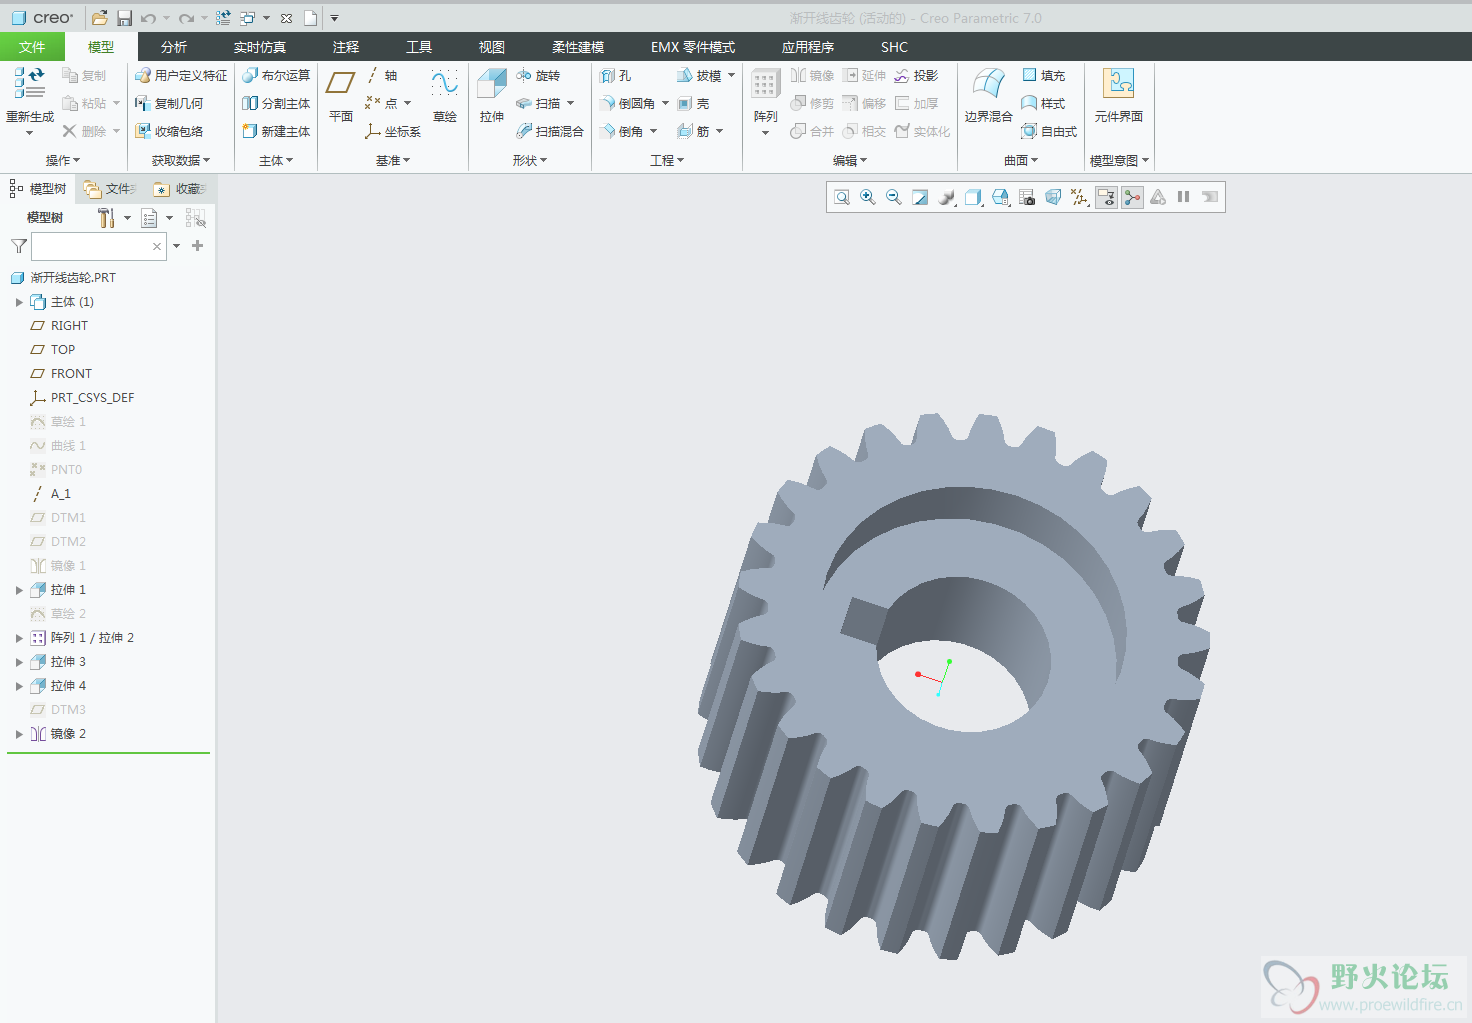The width and height of the screenshot is (1472, 1023).
Task: Expand the 镜像 2 tree node
Action: (x=19, y=734)
